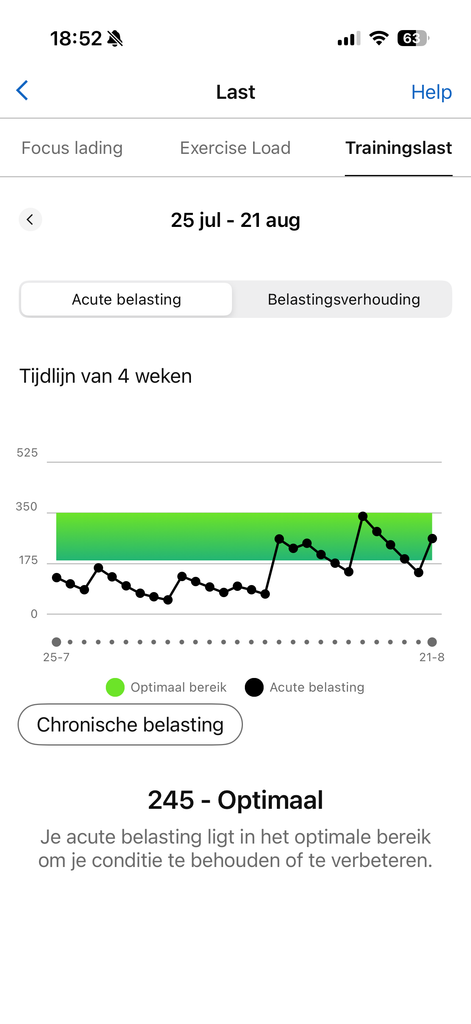The height and width of the screenshot is (1024, 471).
Task: Tap the muted bell status icon
Action: tap(115, 39)
